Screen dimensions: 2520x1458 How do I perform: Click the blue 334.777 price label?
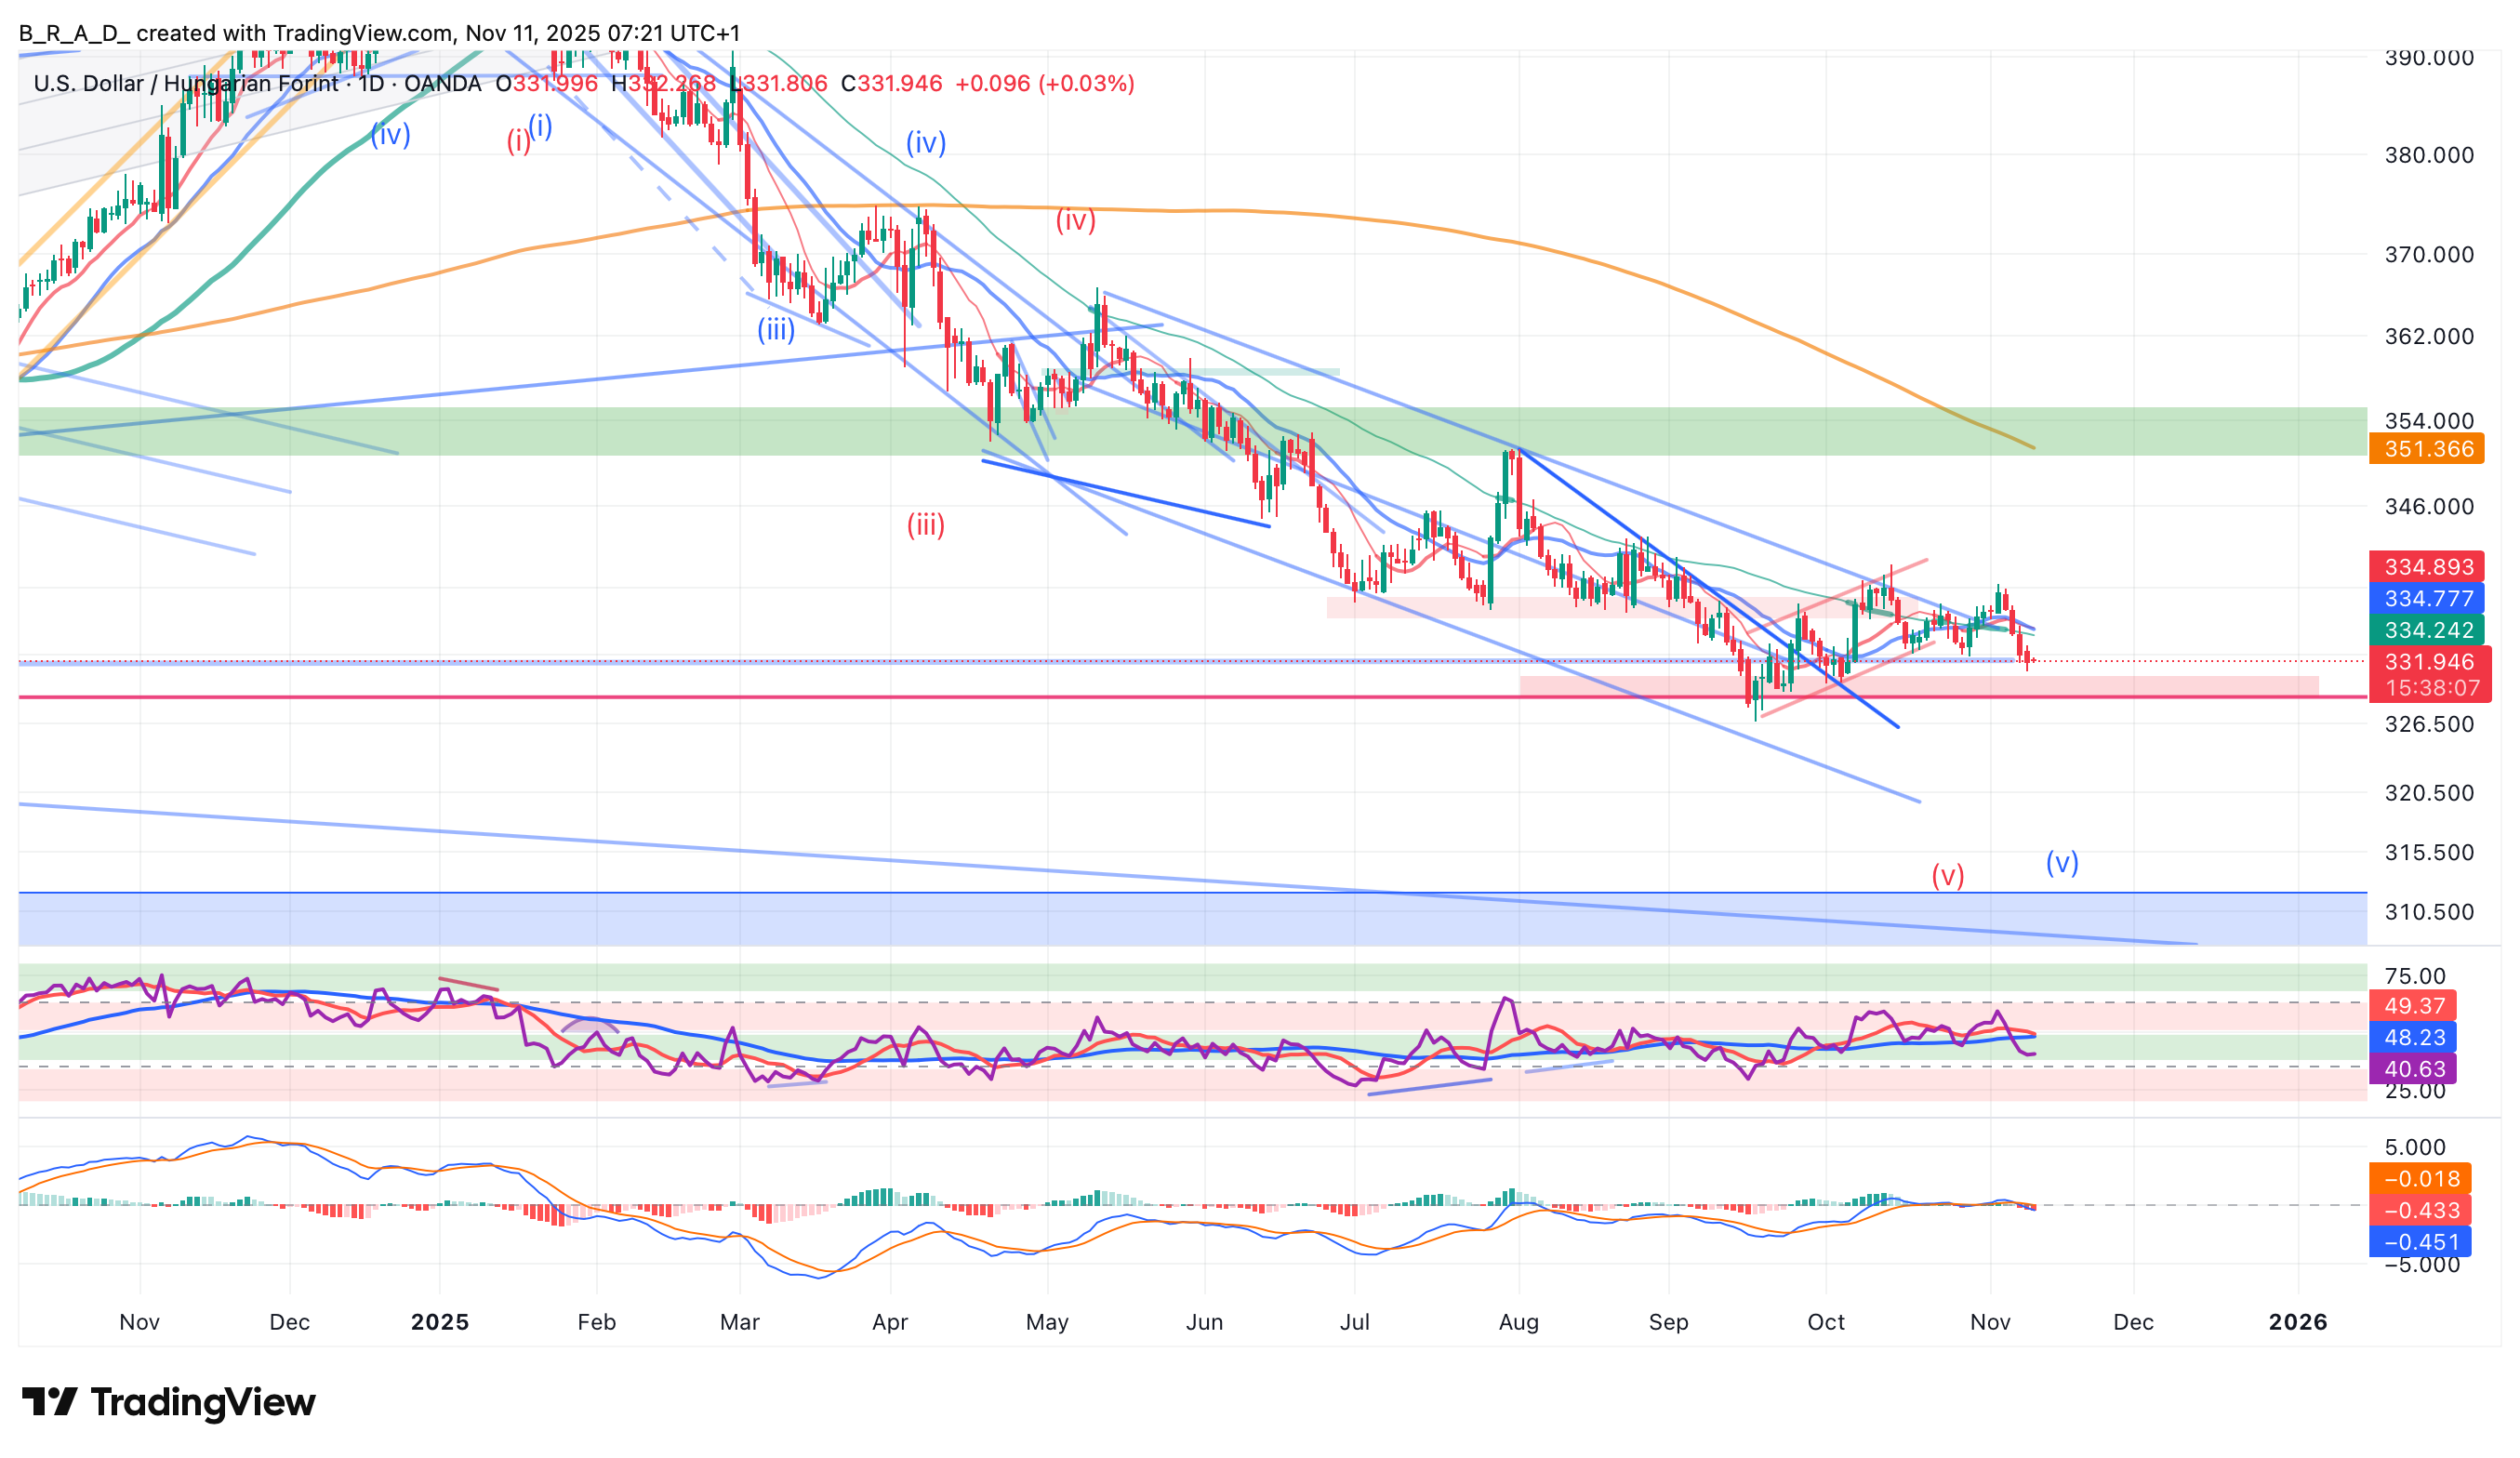coord(2427,599)
